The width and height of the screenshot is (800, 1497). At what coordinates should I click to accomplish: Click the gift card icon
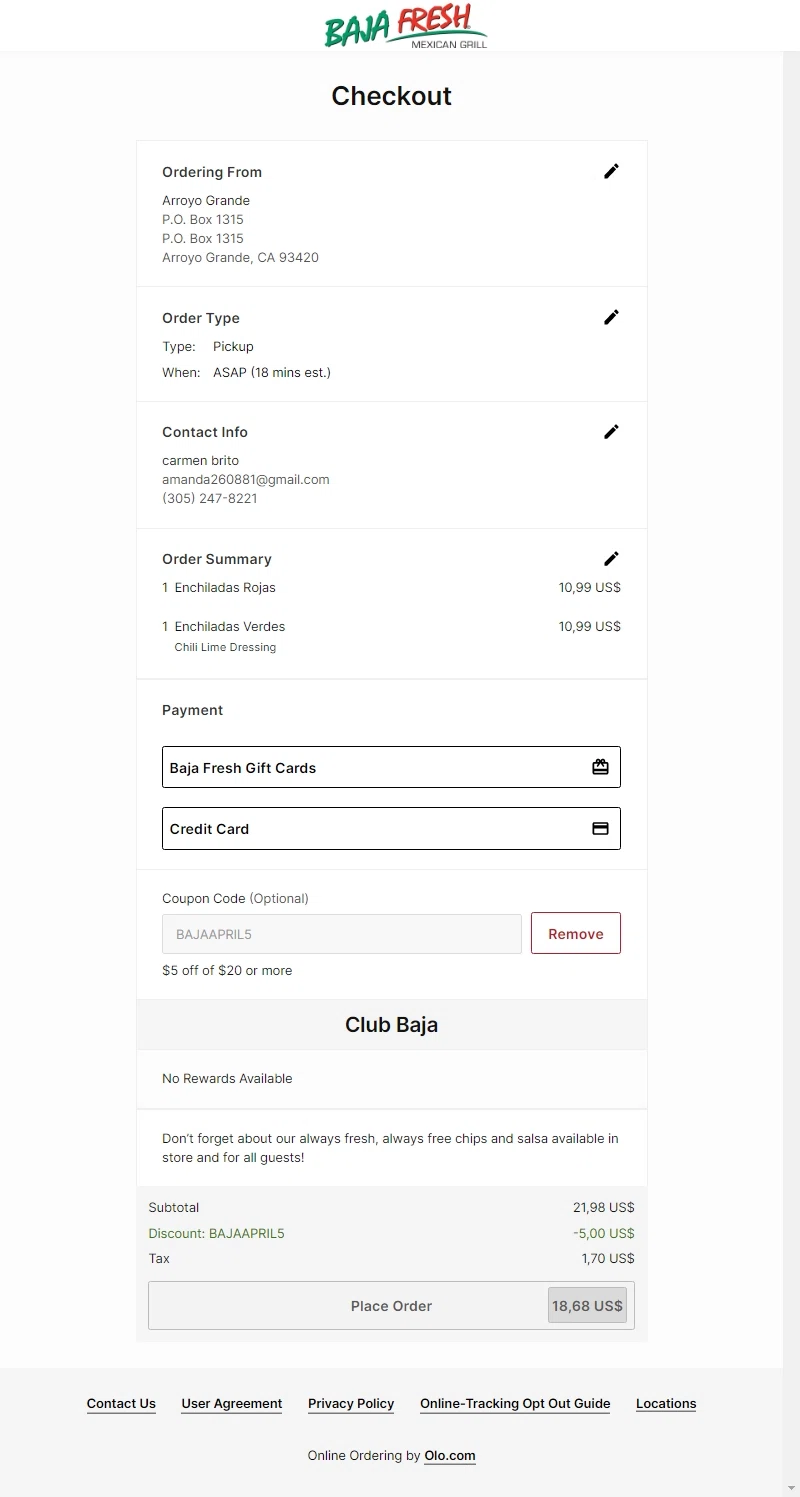point(600,767)
